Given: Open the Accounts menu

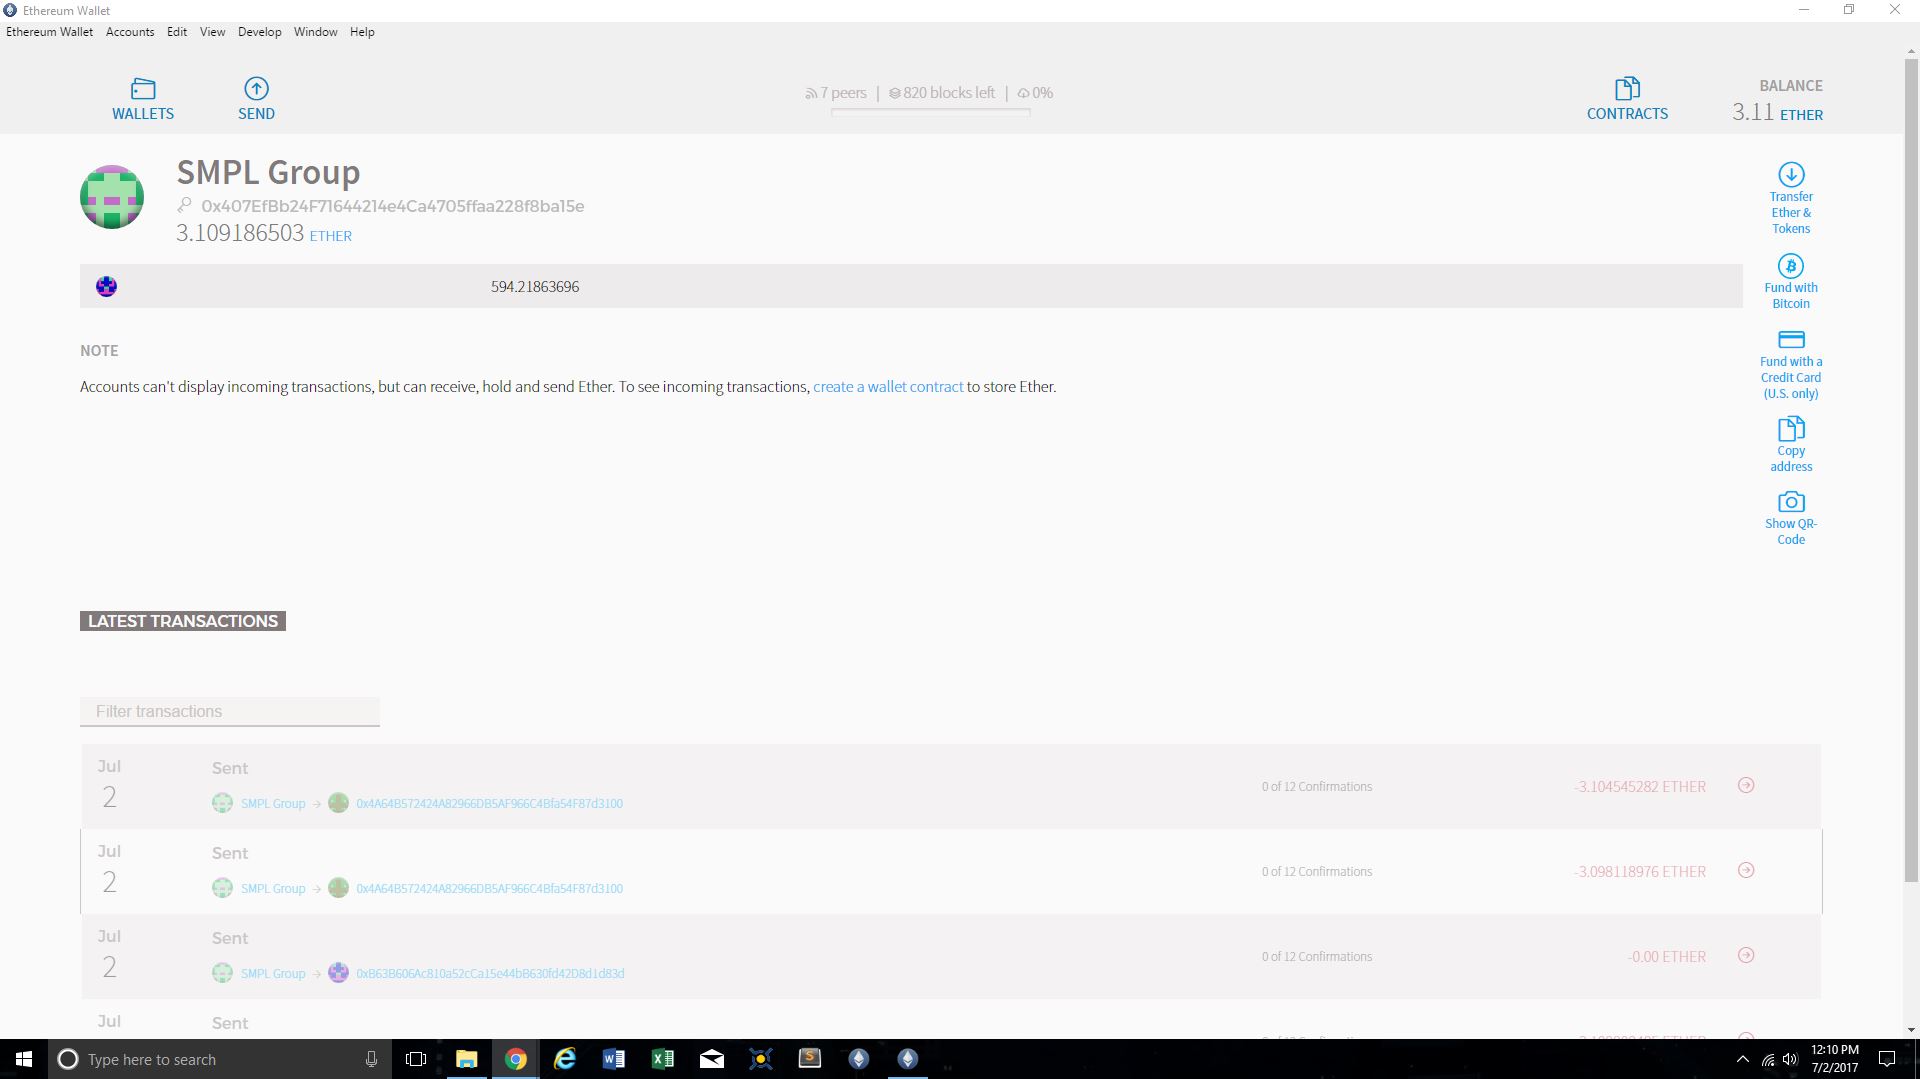Looking at the screenshot, I should [130, 32].
